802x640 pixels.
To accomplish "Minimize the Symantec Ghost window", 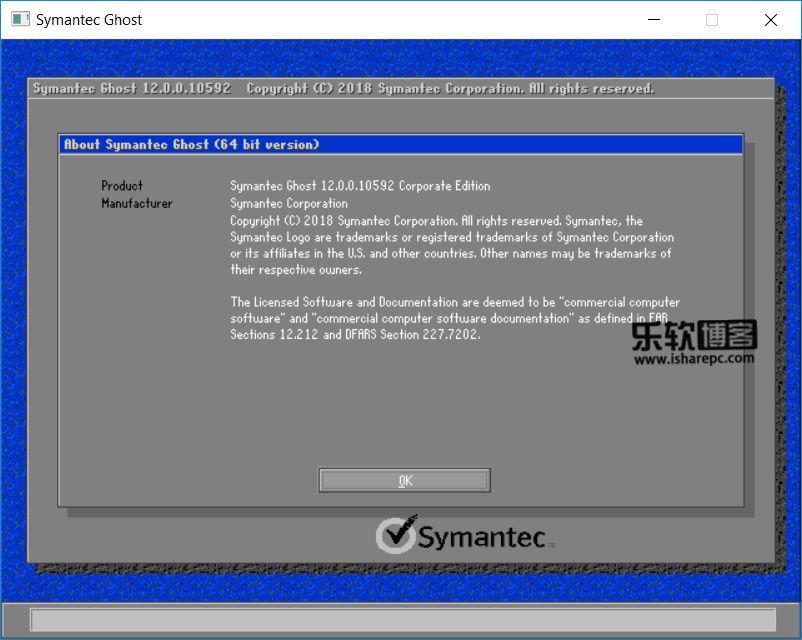I will coord(654,19).
